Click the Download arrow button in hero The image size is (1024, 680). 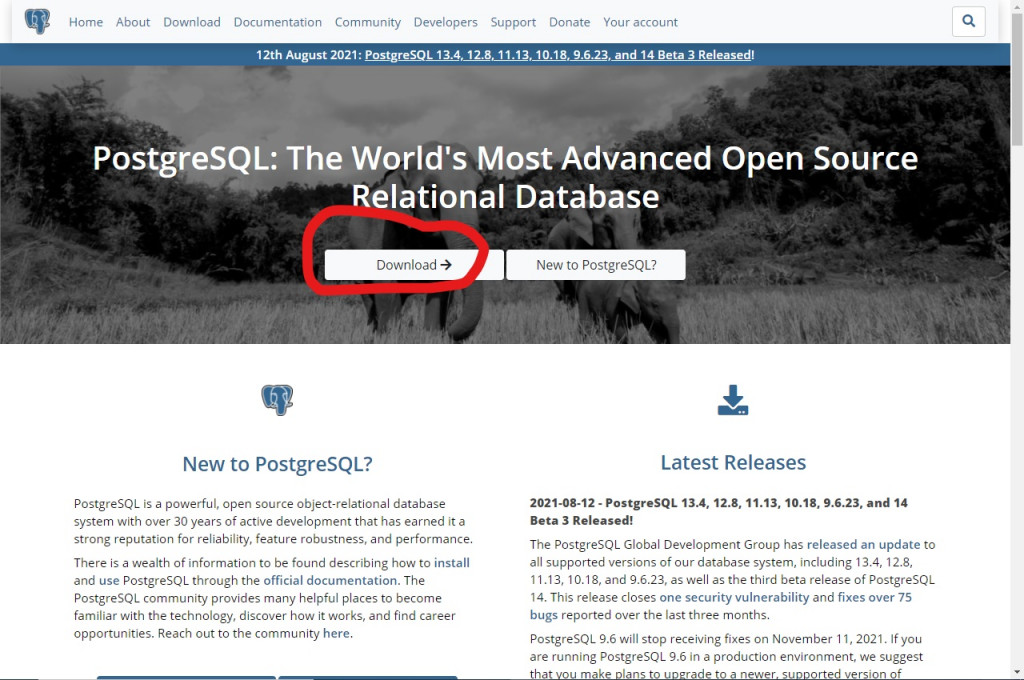pos(414,265)
